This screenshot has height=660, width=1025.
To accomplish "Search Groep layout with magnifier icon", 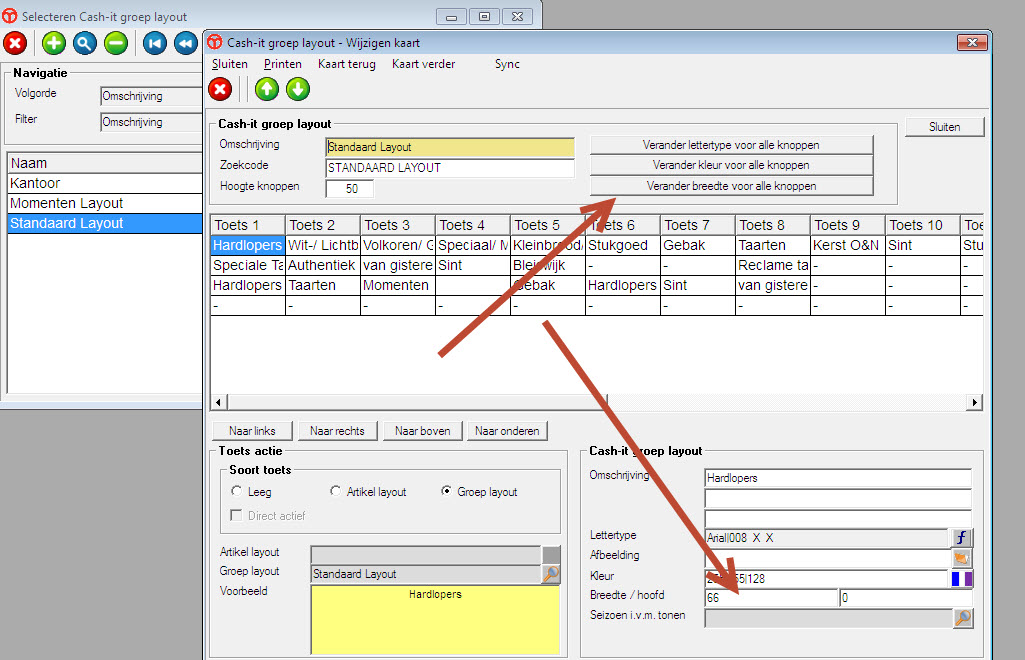I will [551, 574].
